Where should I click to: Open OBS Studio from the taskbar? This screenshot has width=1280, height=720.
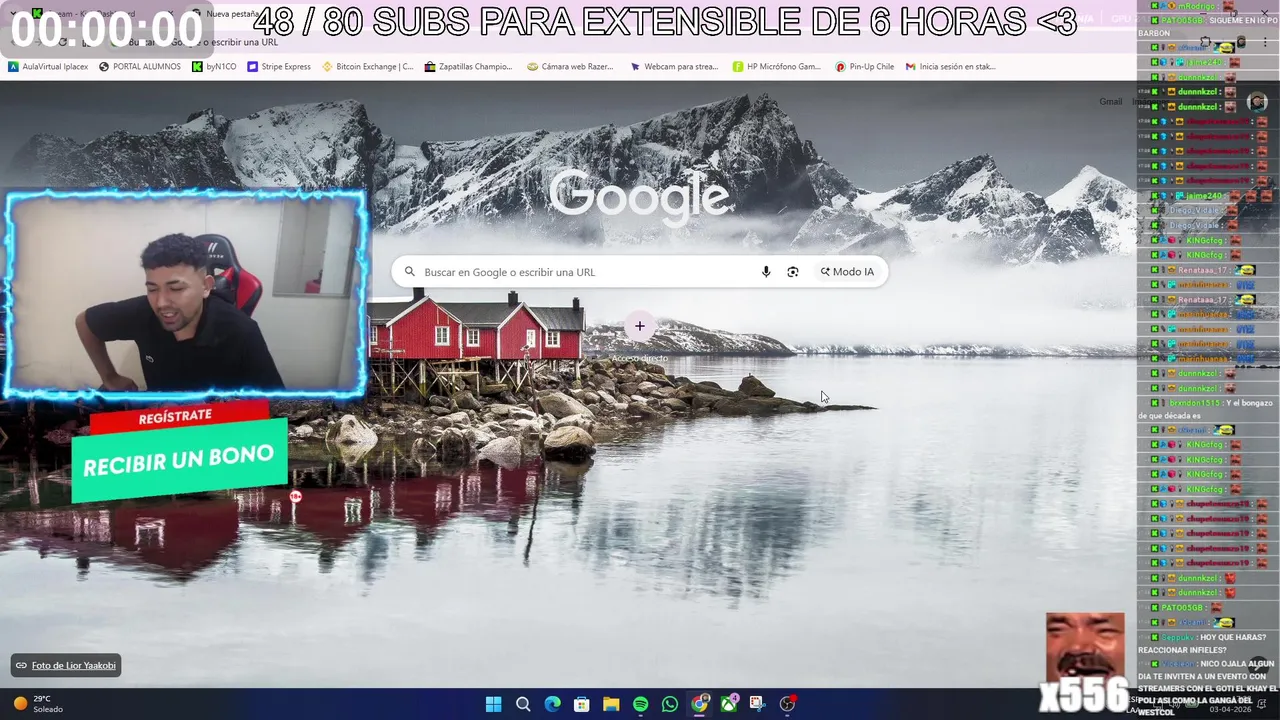788,704
